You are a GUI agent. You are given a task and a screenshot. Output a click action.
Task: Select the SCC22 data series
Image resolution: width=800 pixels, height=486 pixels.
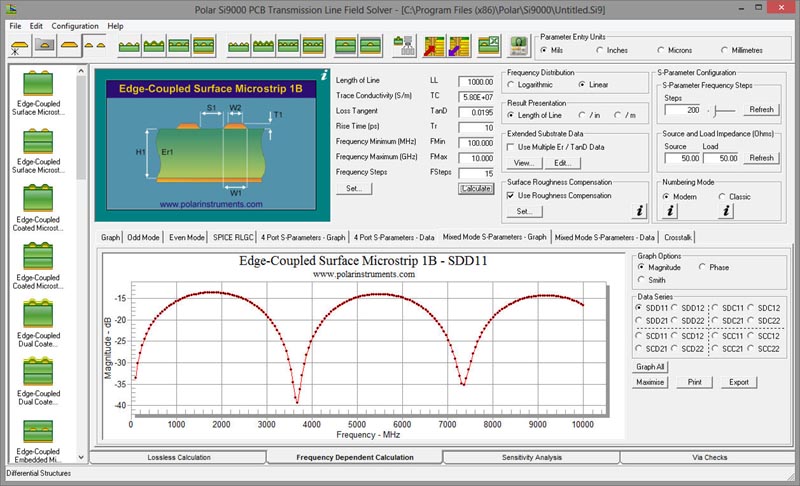point(764,349)
